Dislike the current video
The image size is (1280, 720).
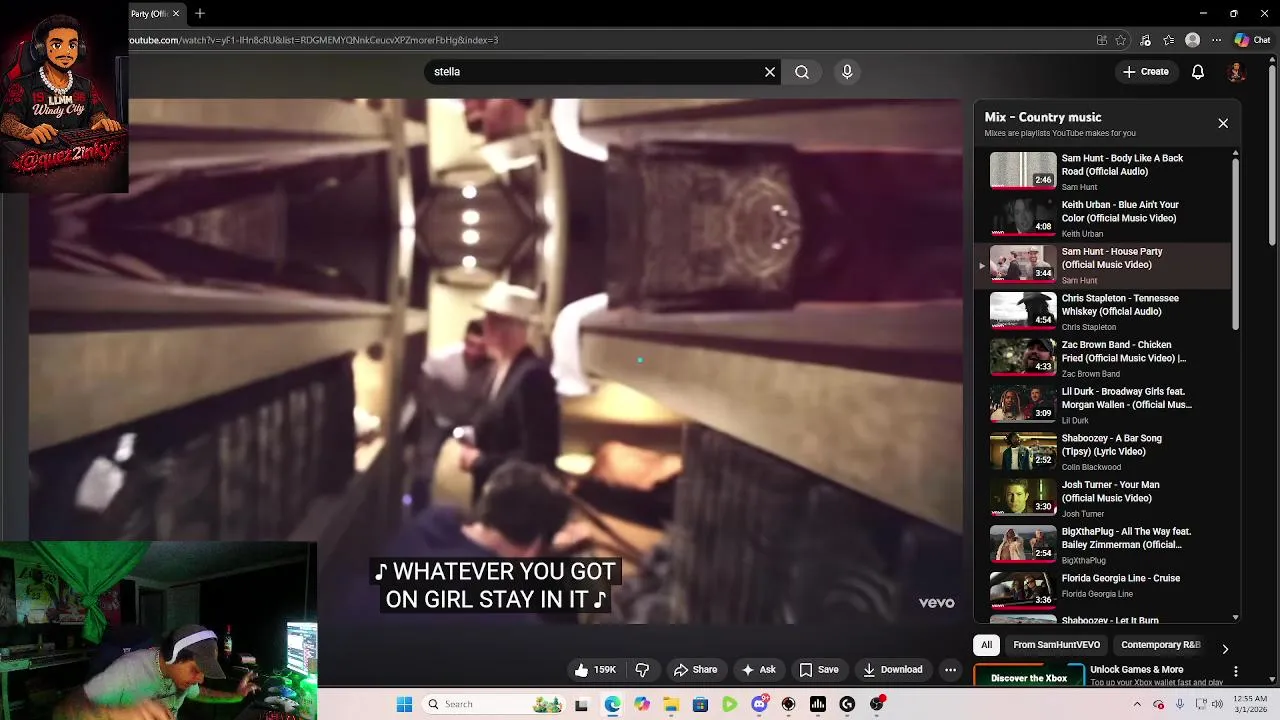click(x=643, y=670)
